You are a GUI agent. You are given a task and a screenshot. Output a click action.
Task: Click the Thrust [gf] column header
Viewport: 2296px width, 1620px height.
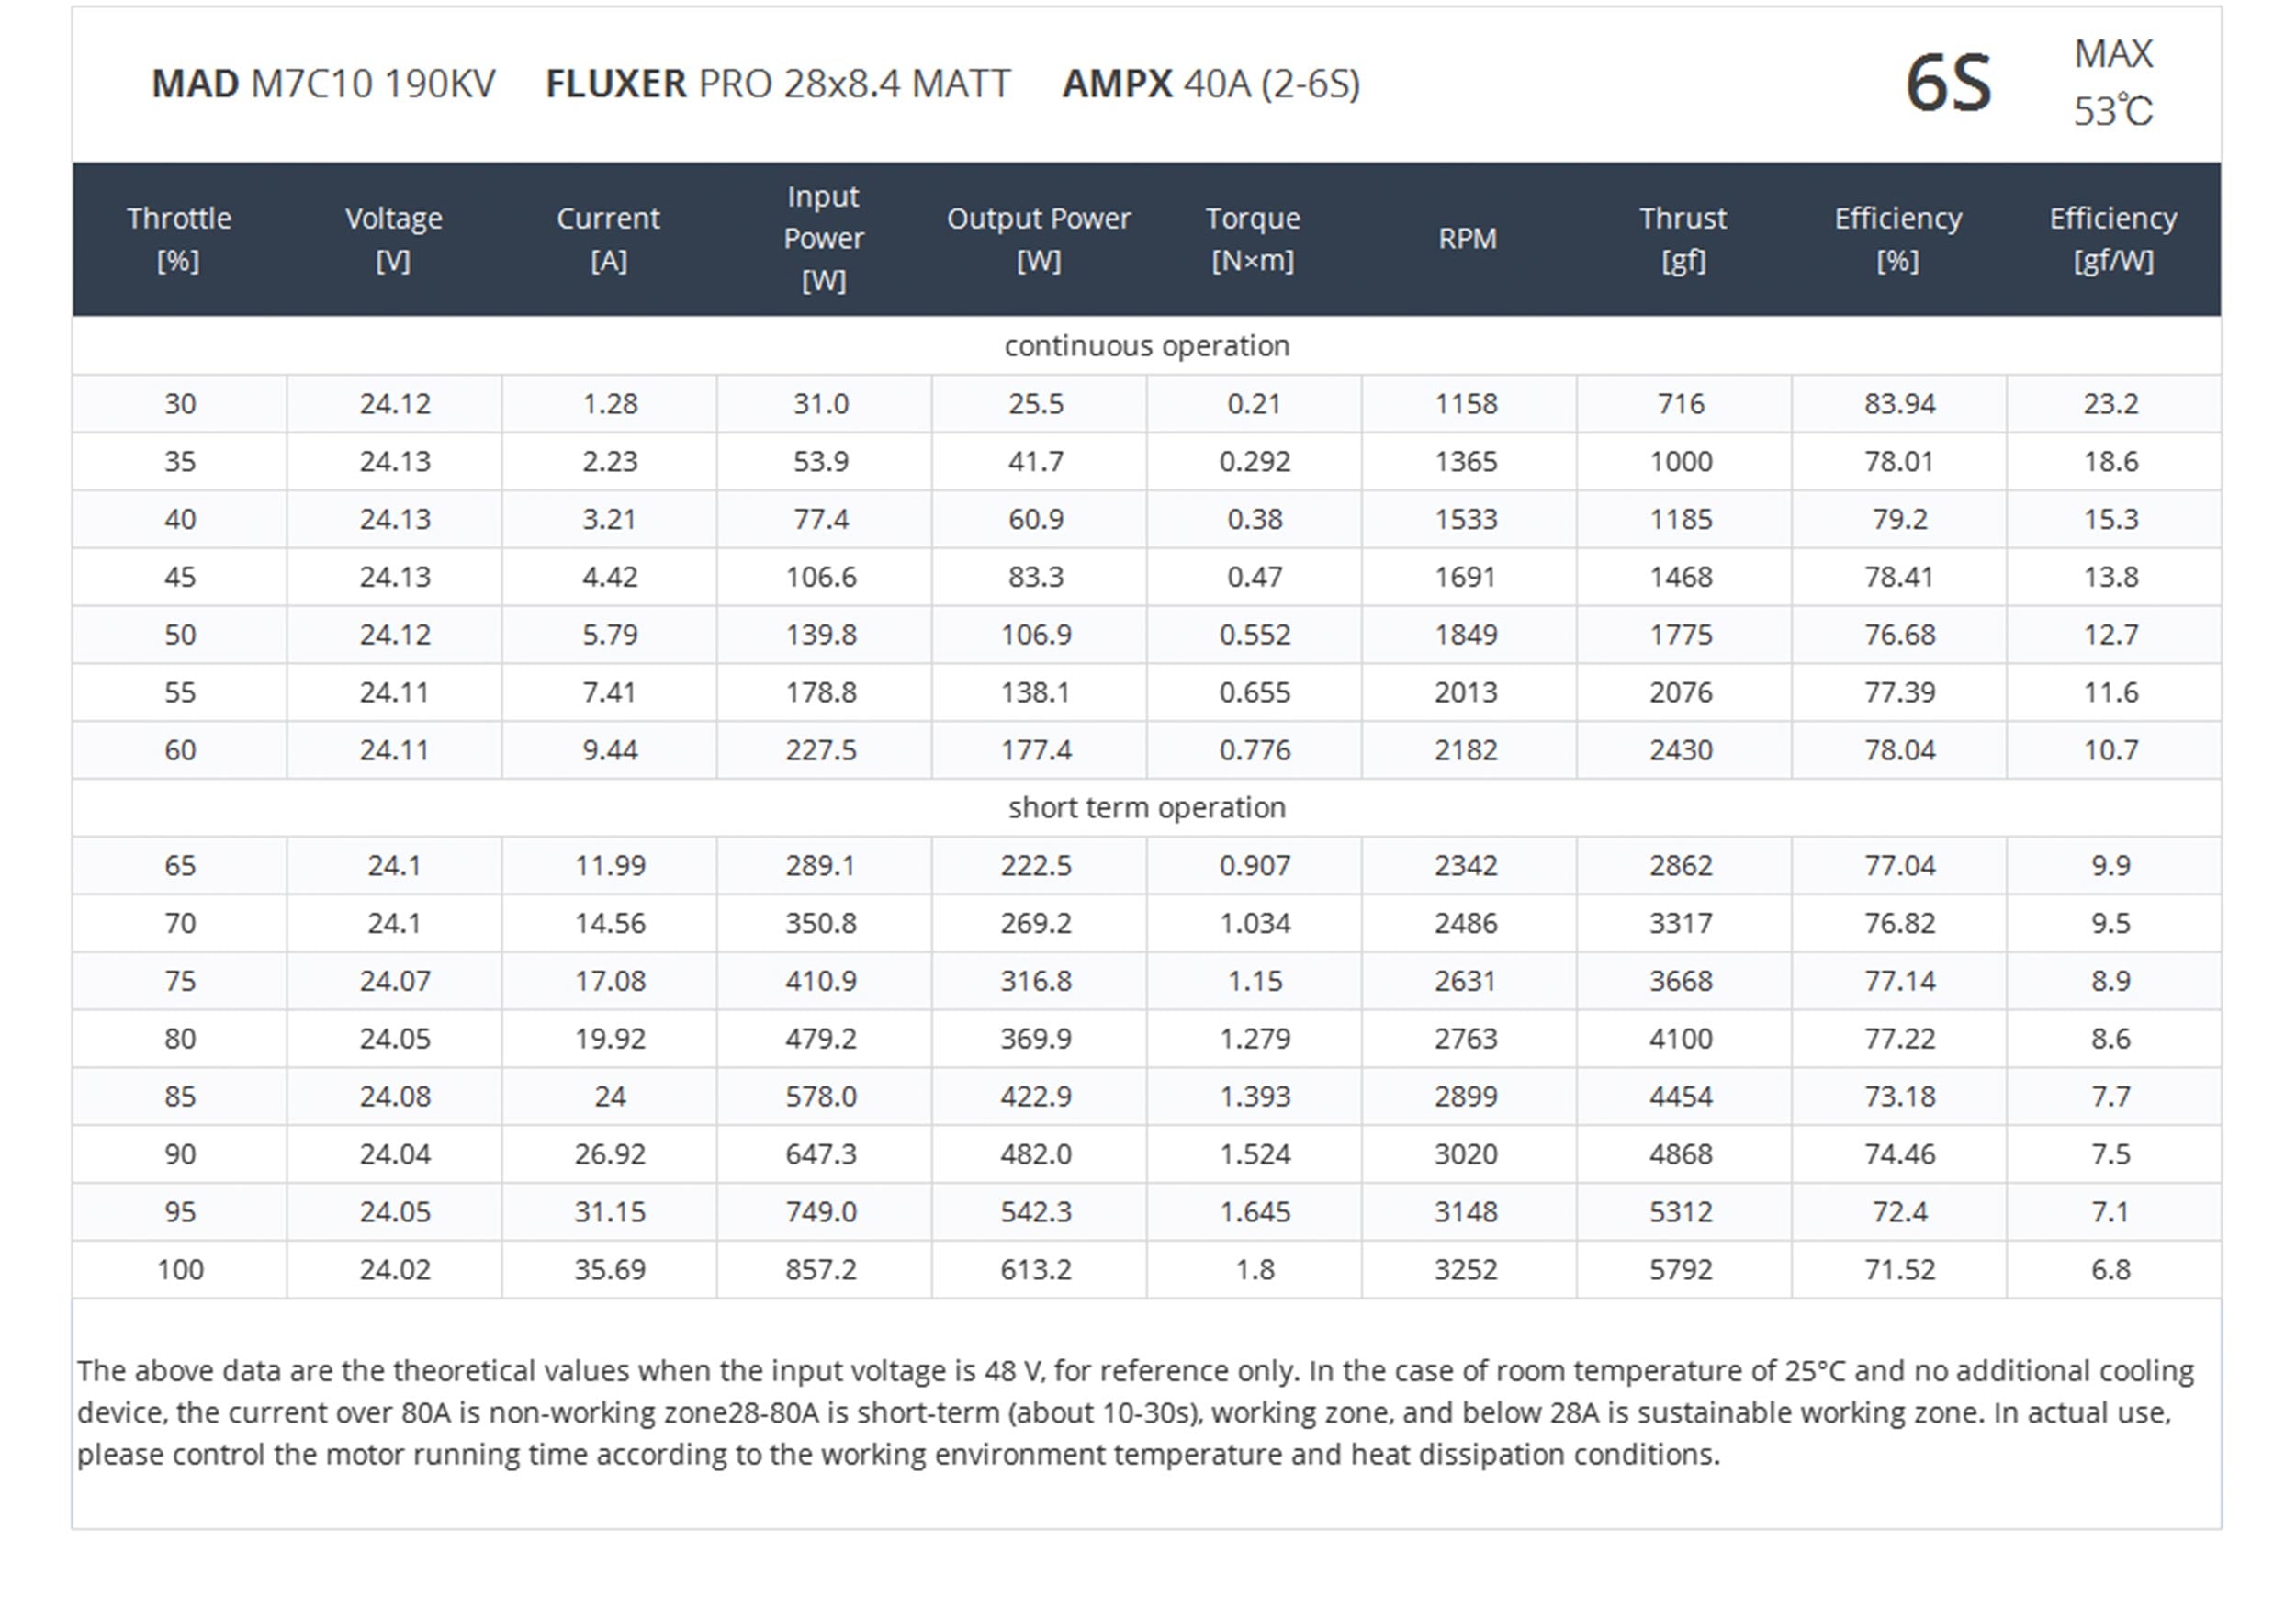click(1683, 239)
